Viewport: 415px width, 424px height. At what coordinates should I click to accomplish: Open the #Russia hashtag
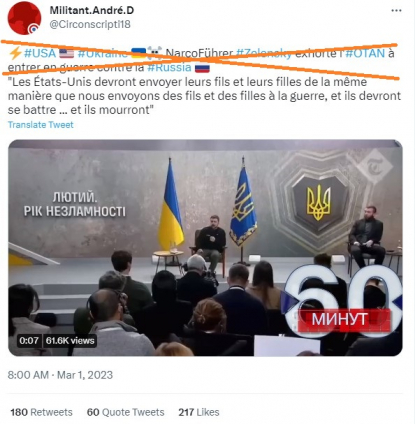point(169,67)
